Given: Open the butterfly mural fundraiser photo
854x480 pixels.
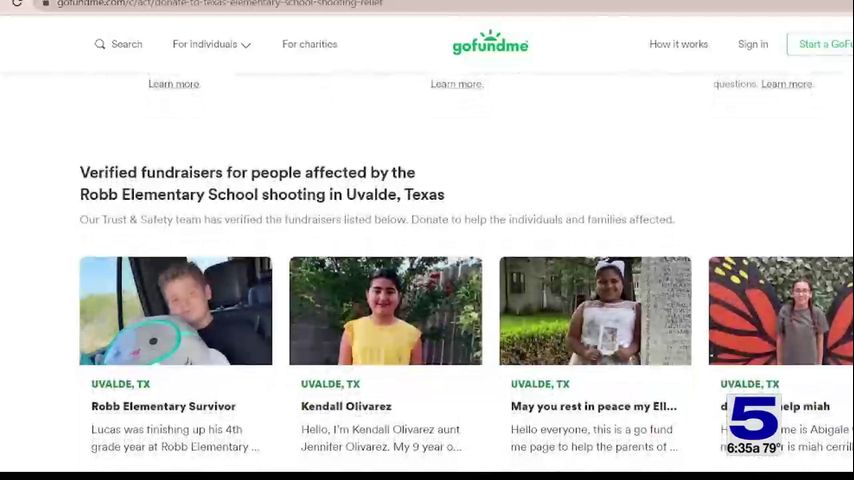Looking at the screenshot, I should (x=782, y=311).
